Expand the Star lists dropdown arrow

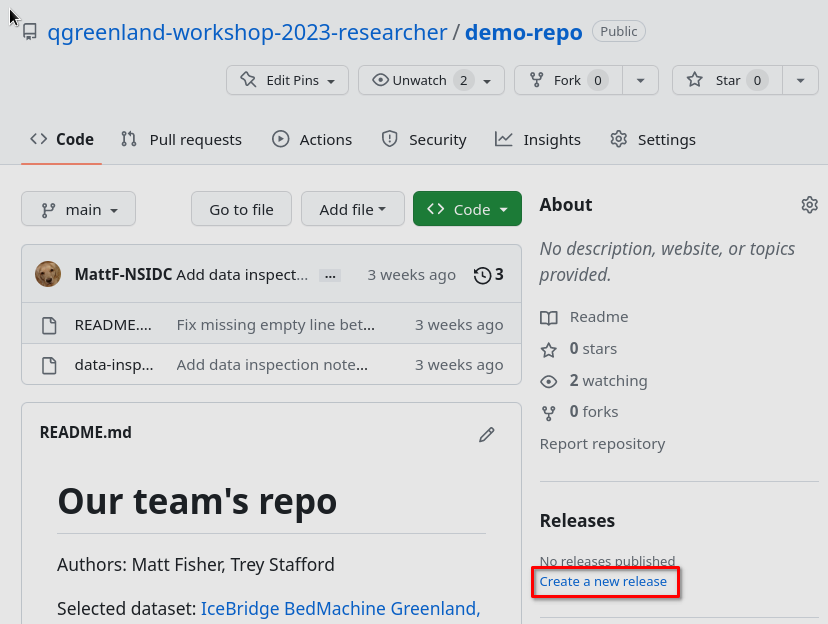pos(801,80)
